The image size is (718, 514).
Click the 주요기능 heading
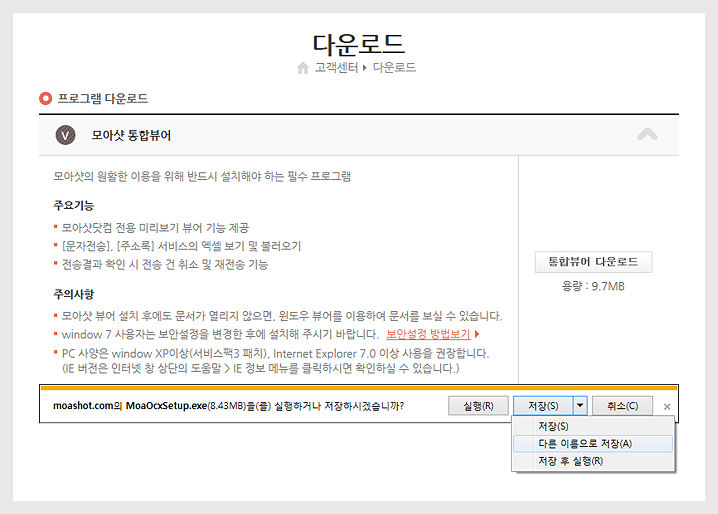click(x=73, y=205)
